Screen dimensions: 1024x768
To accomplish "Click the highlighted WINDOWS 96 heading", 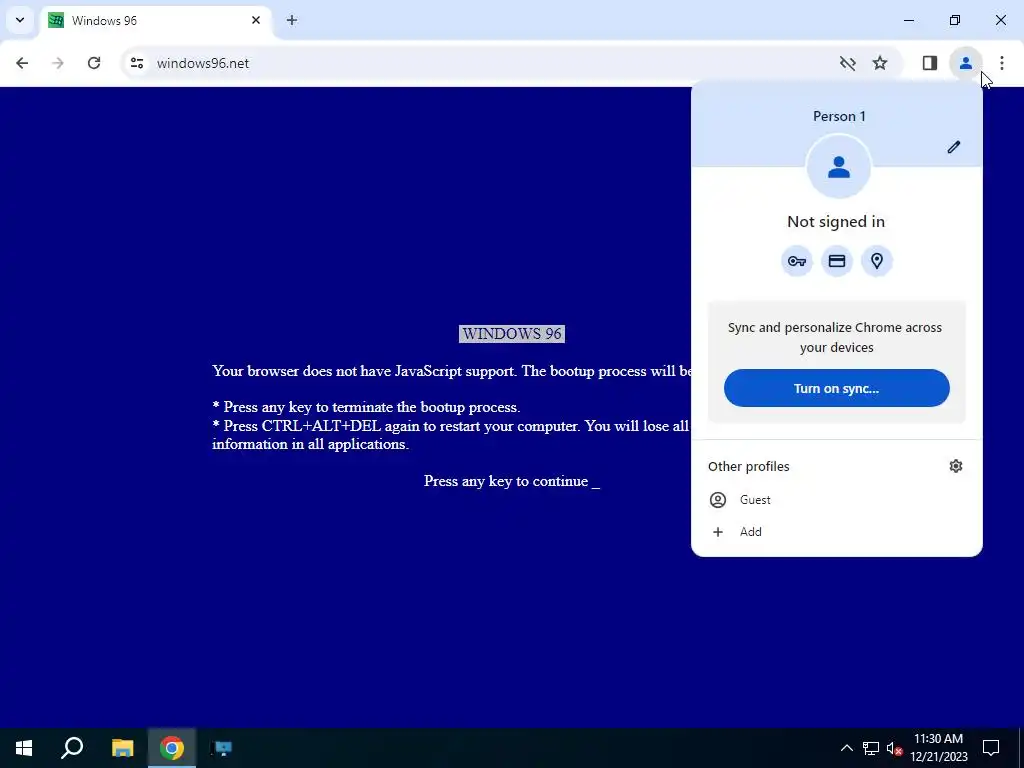I will coord(512,334).
